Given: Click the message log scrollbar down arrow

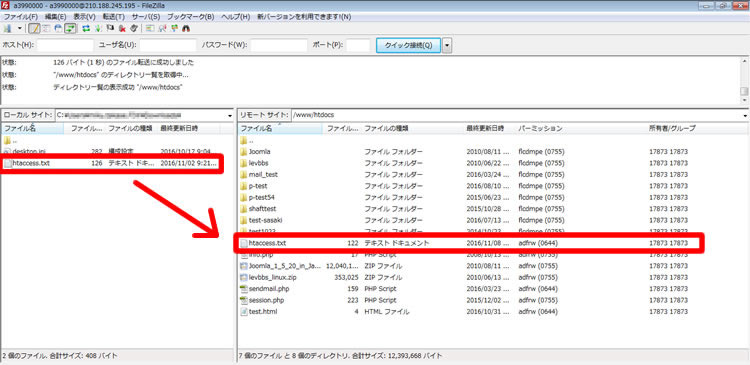Looking at the screenshot, I should coord(744,100).
